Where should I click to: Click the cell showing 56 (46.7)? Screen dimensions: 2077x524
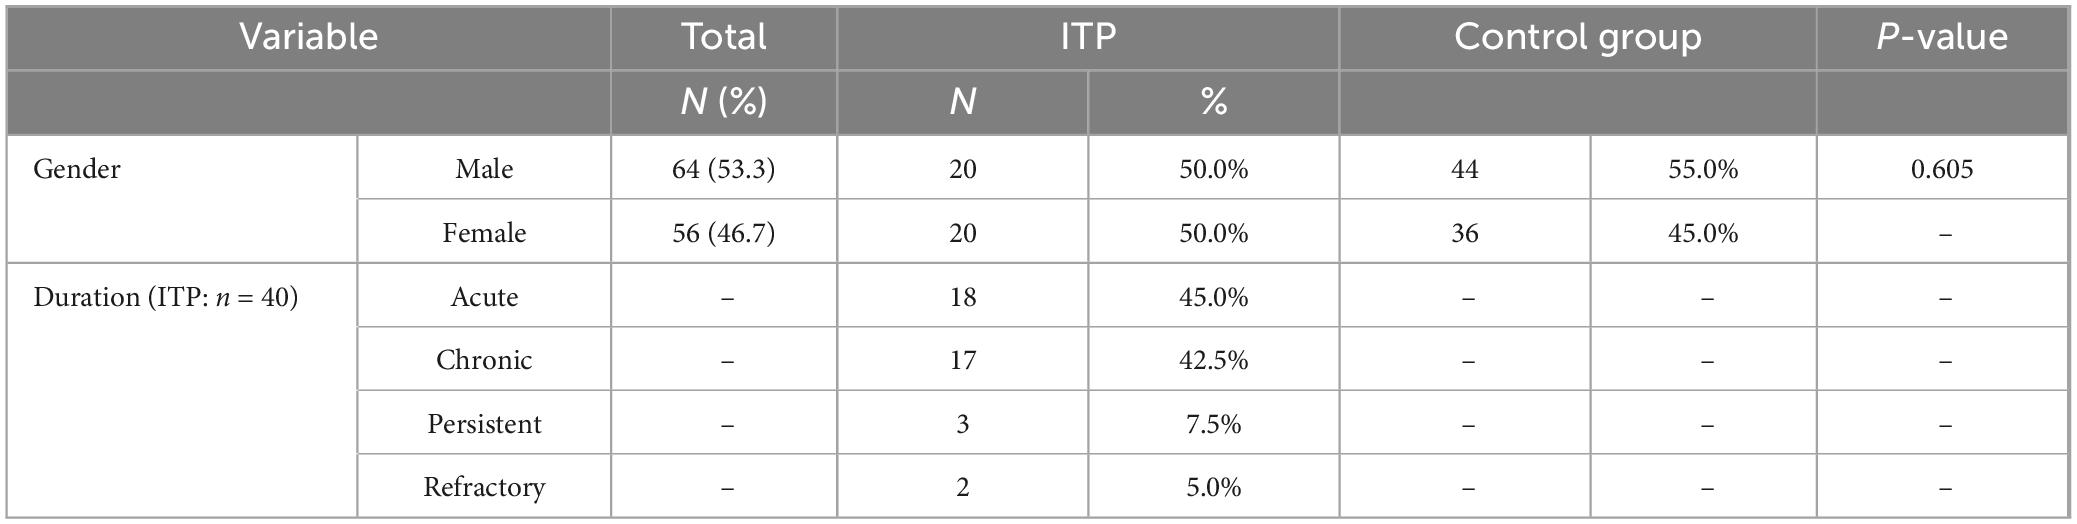[724, 233]
